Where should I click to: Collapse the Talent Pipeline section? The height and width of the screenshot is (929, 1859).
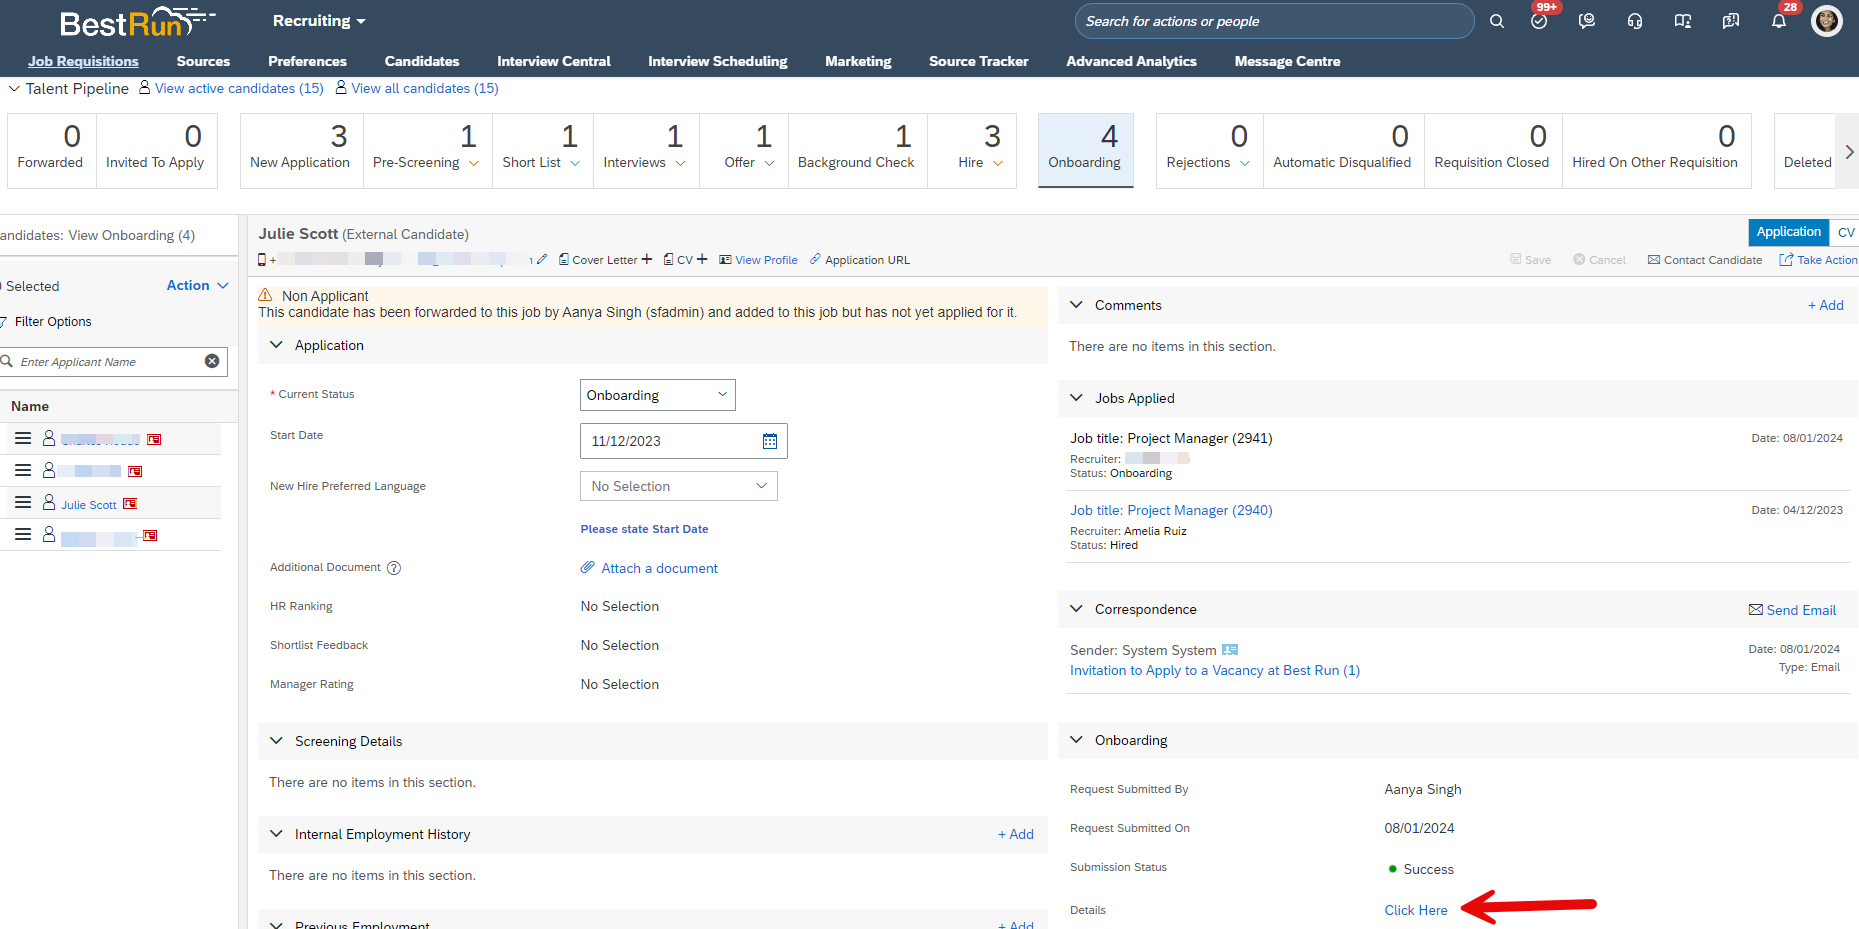(x=14, y=89)
